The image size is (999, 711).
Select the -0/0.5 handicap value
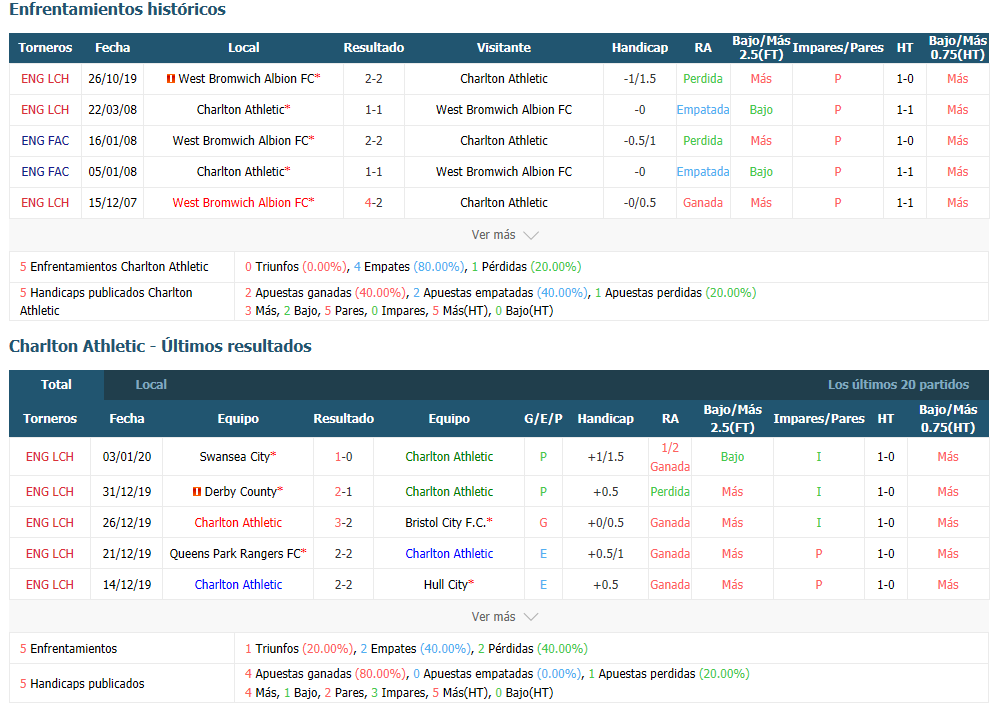click(640, 203)
